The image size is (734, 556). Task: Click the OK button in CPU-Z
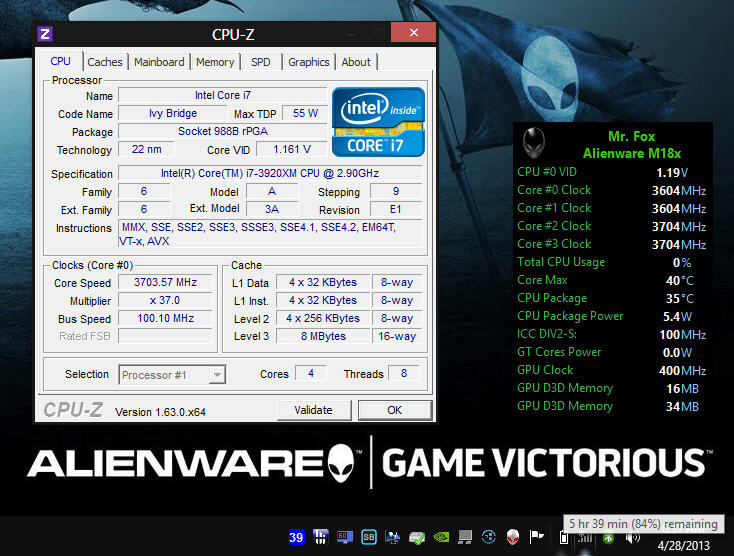click(395, 410)
